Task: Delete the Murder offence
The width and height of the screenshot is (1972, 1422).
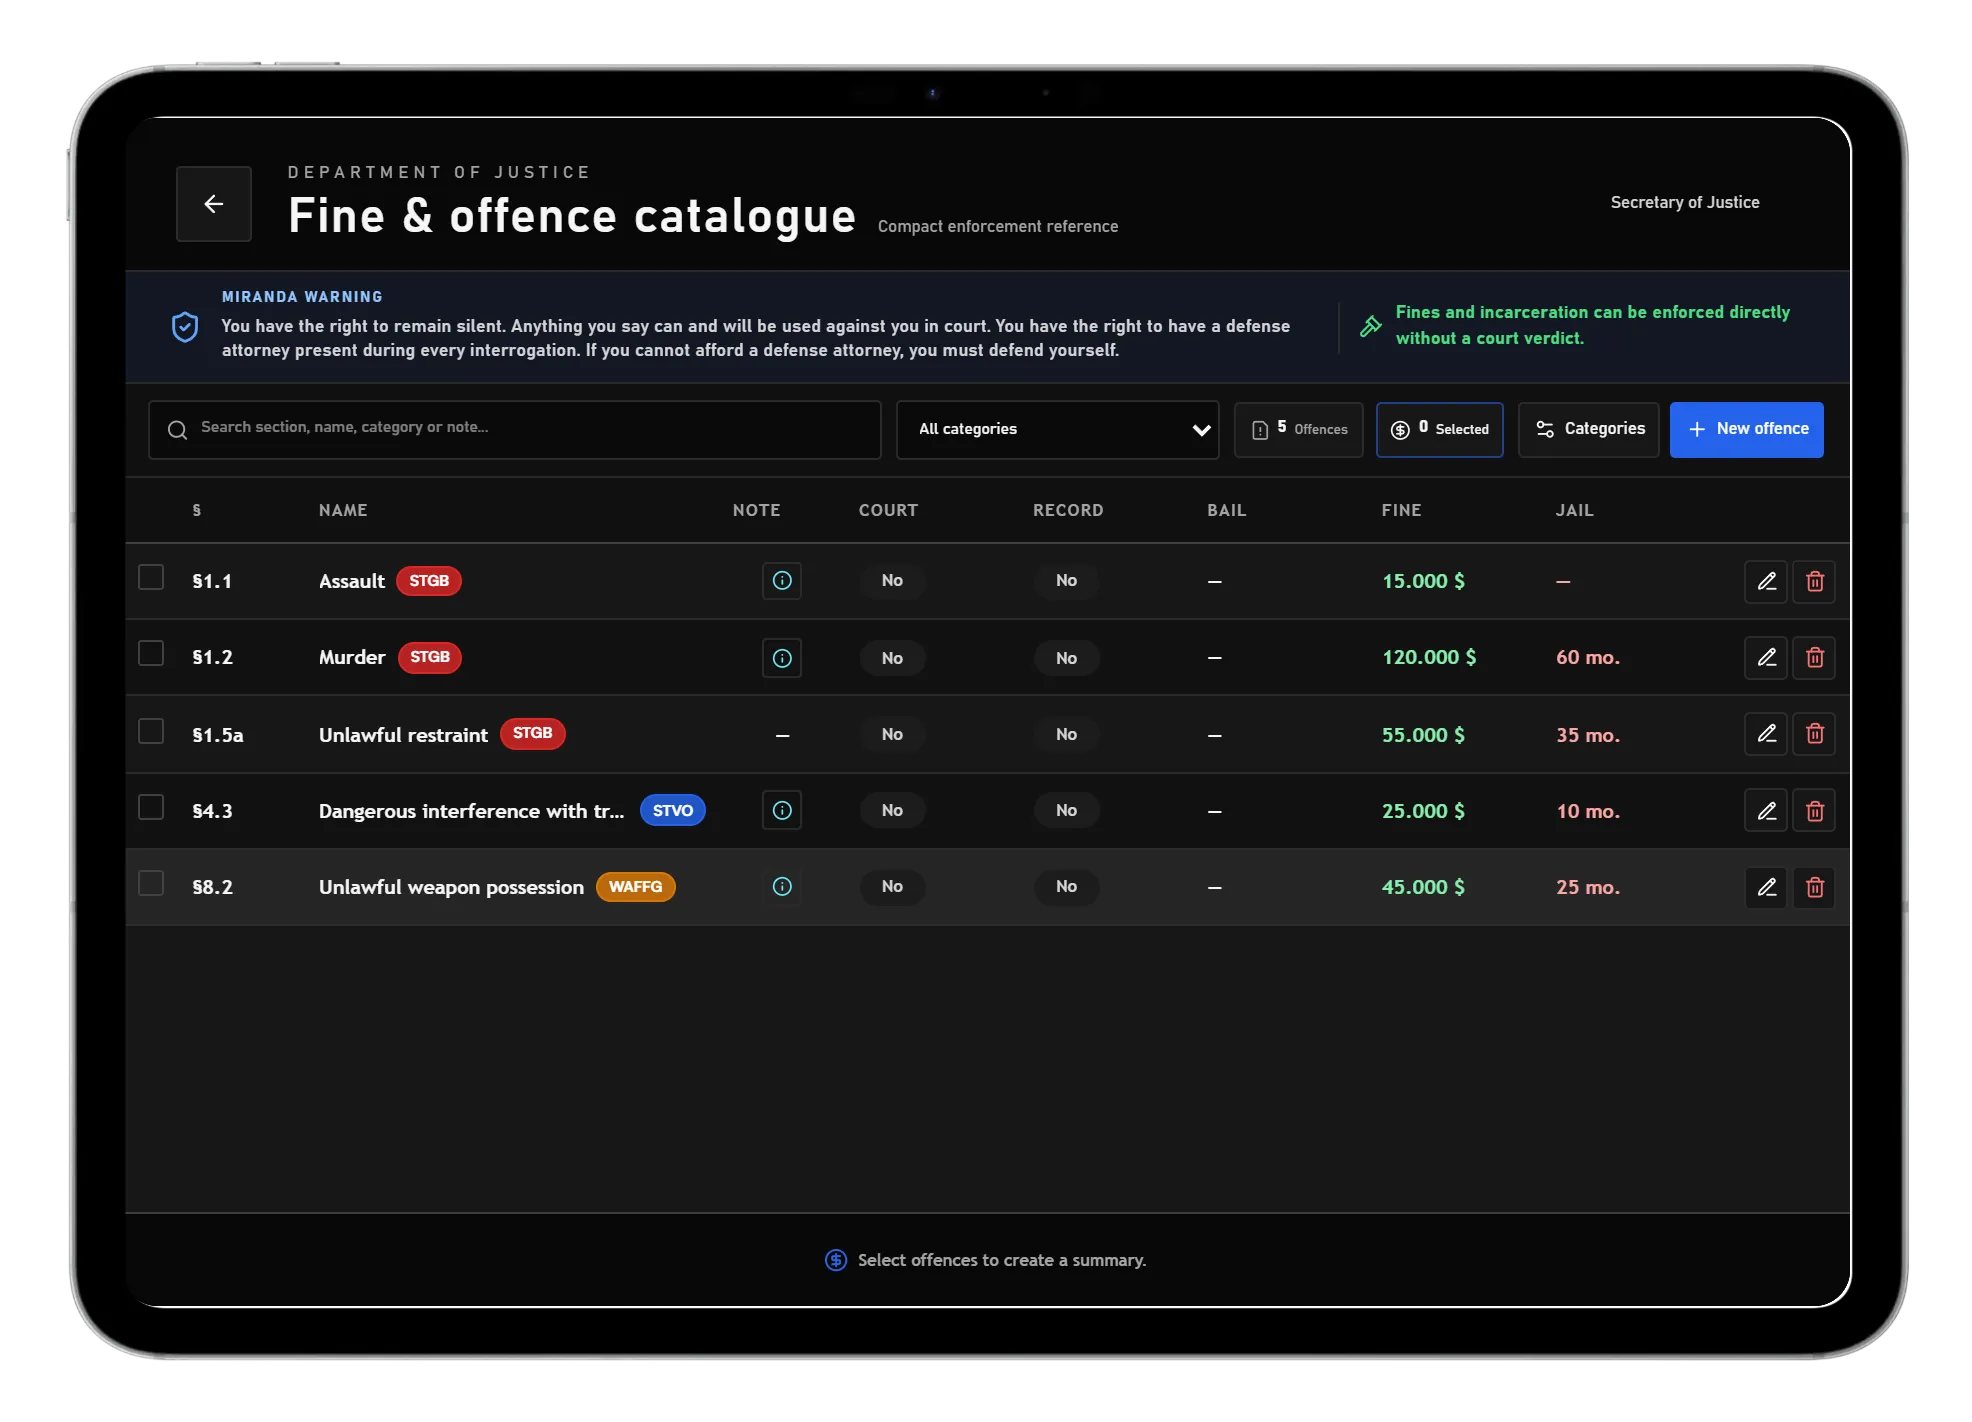Action: click(1814, 658)
